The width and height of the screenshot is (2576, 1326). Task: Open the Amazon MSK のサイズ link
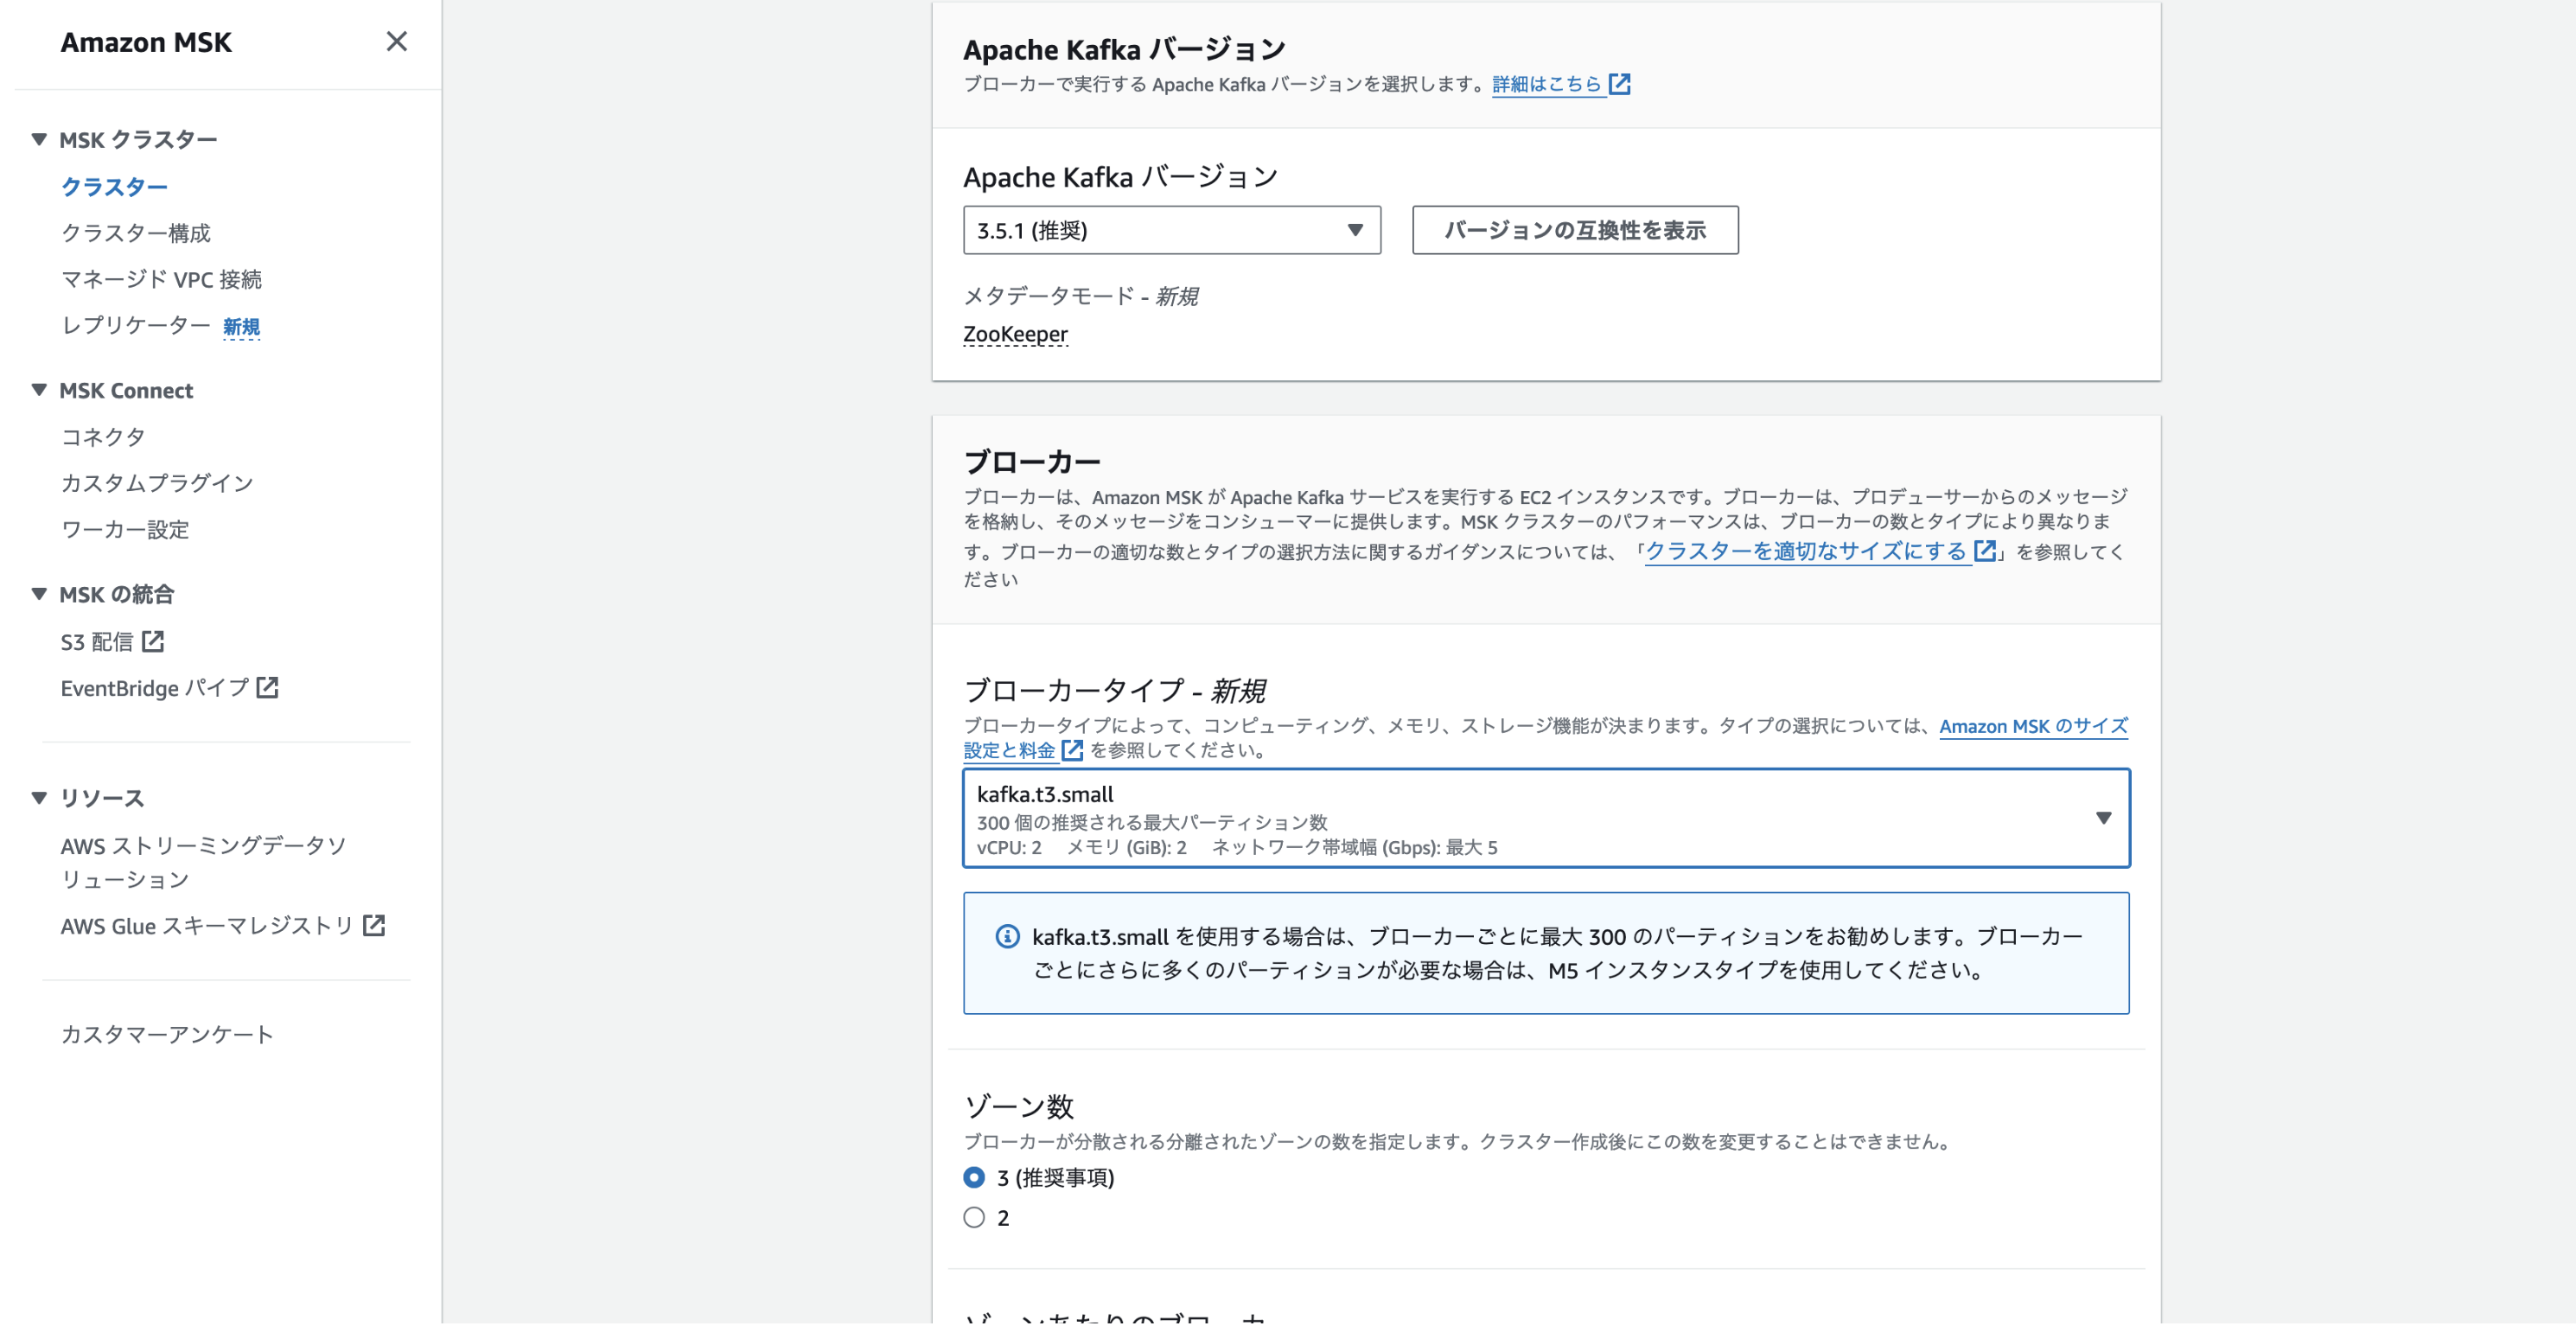click(2032, 726)
